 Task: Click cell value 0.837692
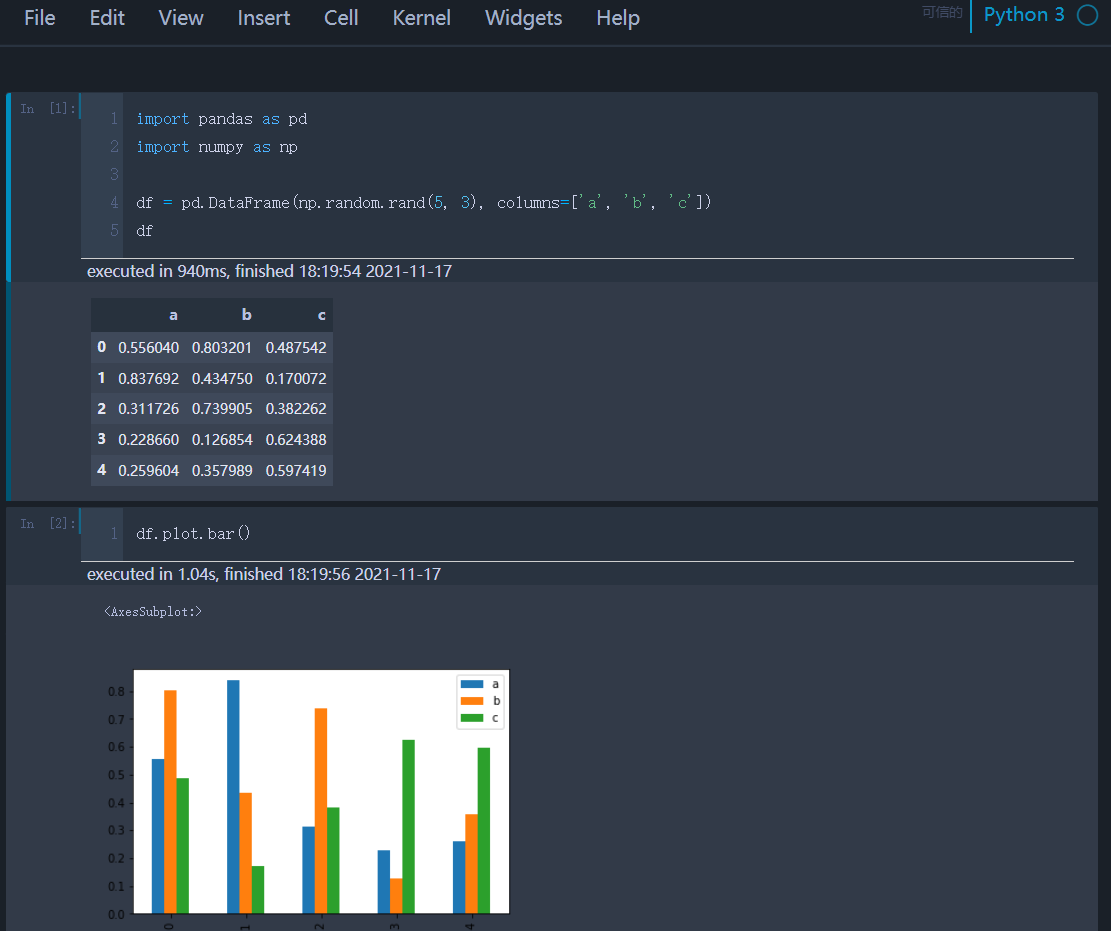tap(149, 379)
